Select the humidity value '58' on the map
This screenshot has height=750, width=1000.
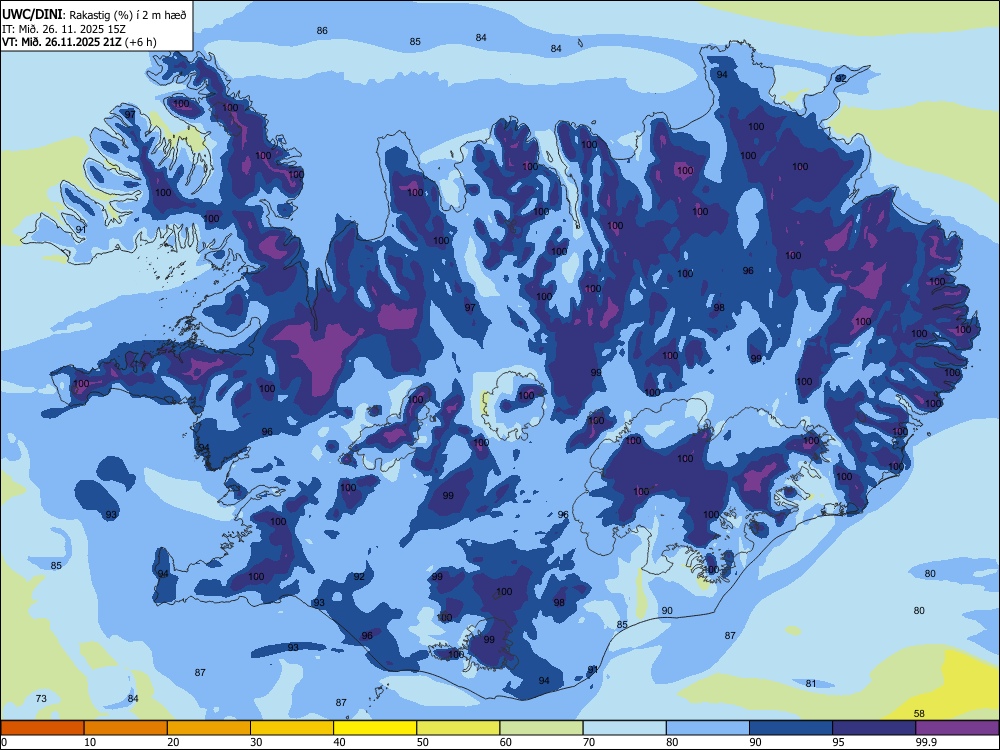[919, 713]
